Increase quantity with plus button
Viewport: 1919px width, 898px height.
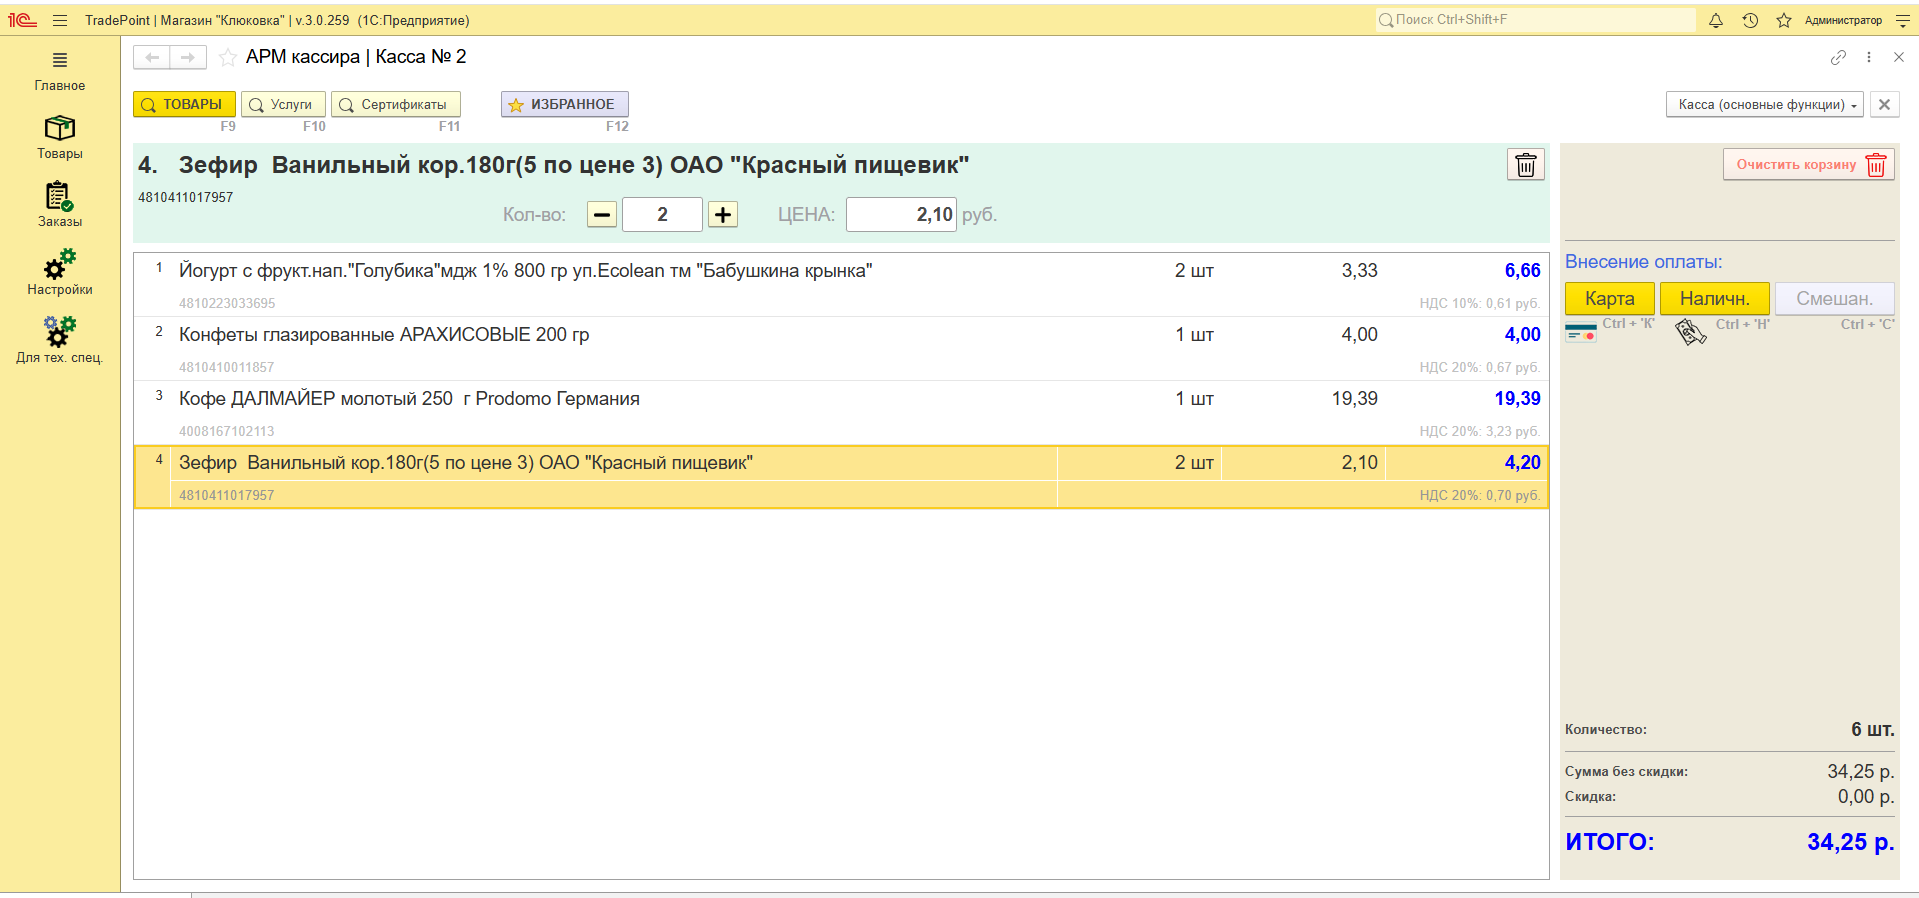point(723,215)
